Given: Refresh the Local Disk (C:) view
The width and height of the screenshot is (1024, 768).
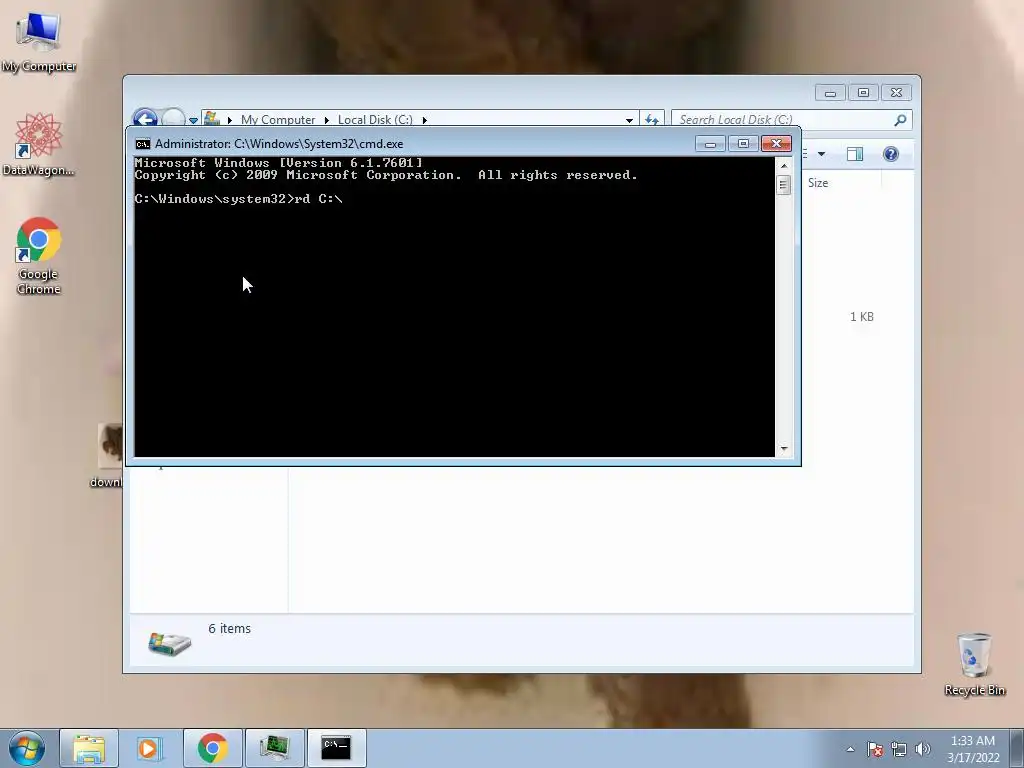Looking at the screenshot, I should pyautogui.click(x=652, y=120).
